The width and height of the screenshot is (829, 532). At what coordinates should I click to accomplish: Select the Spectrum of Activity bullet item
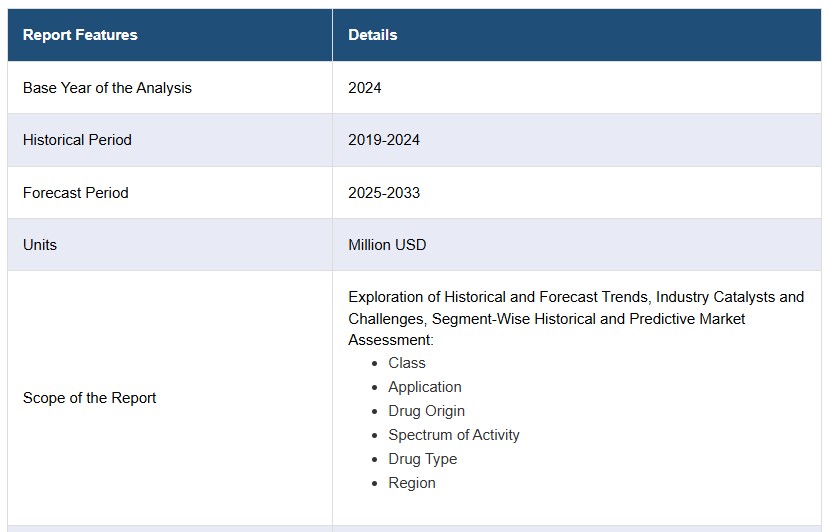click(454, 435)
